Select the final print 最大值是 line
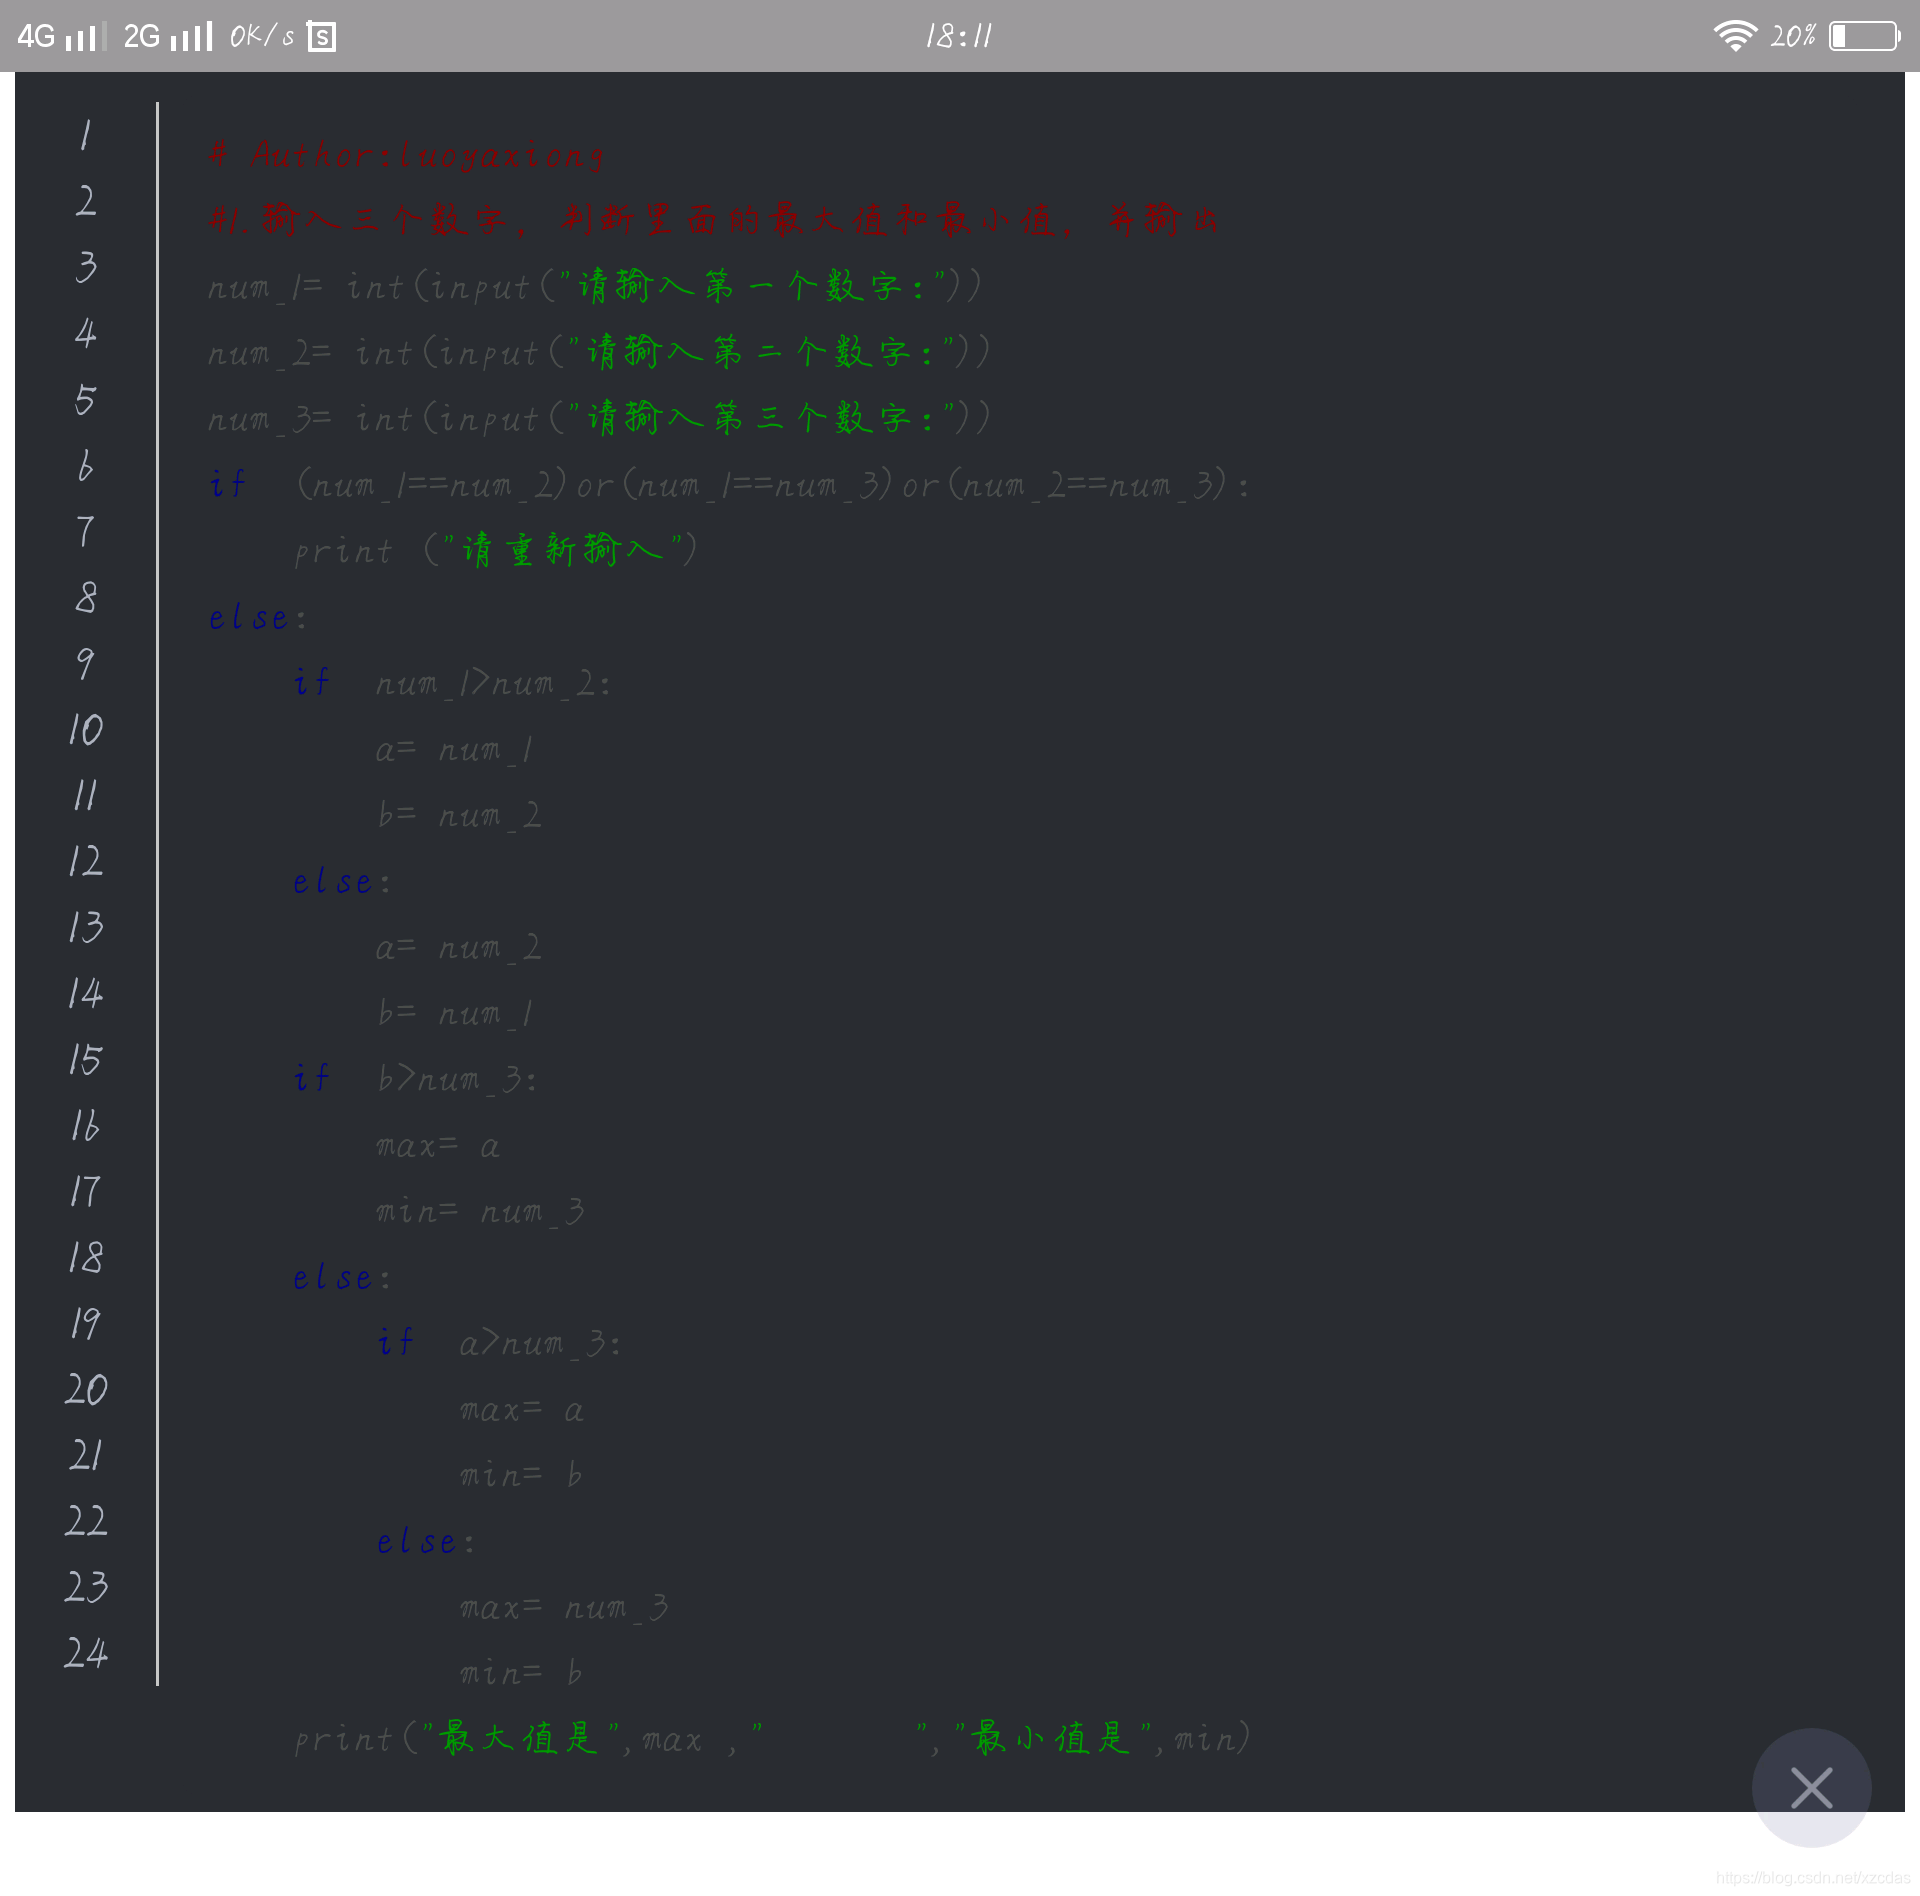This screenshot has width=1920, height=1896. pyautogui.click(x=772, y=1739)
